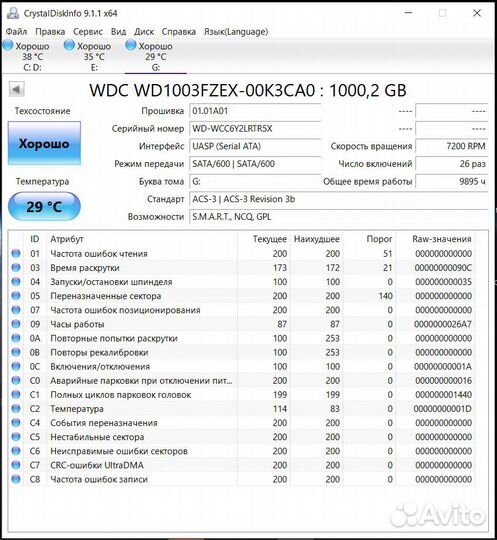The image size is (497, 540).
Task: Select disk tab G: at 29 °C
Action: point(156,56)
